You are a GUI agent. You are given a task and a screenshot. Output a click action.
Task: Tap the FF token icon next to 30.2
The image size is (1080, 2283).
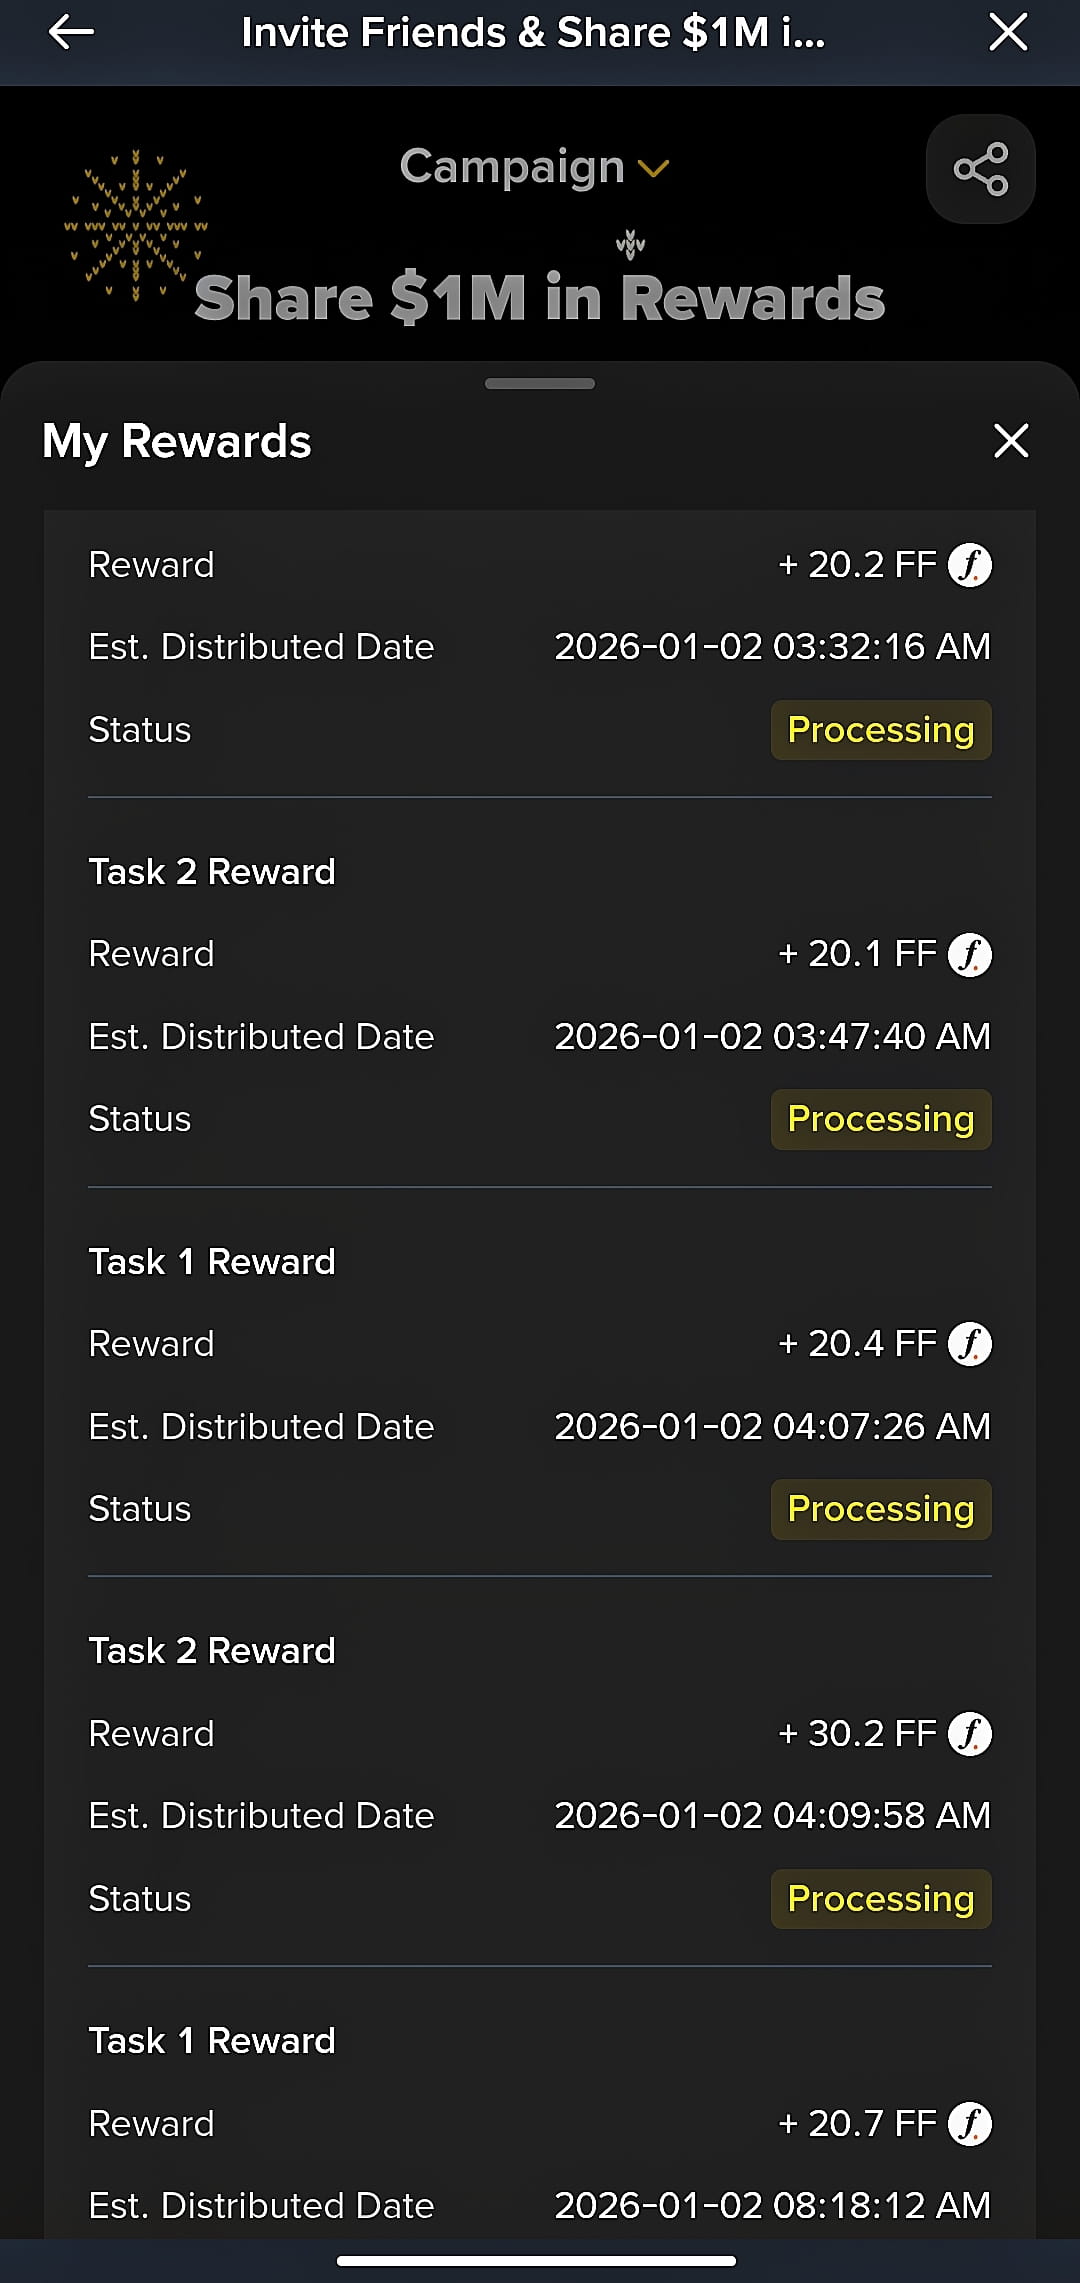[x=969, y=1734]
